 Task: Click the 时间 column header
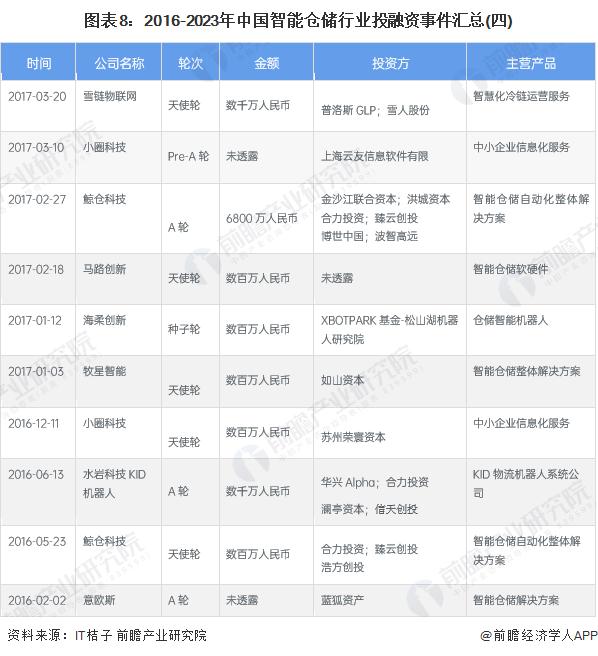tap(38, 62)
